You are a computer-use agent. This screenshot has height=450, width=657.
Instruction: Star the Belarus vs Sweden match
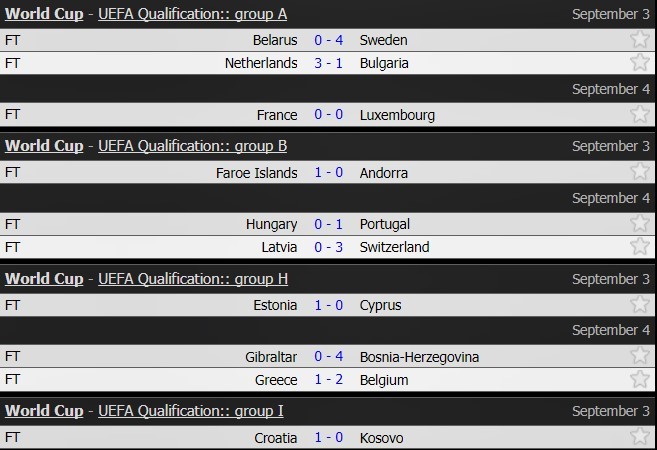click(x=640, y=40)
